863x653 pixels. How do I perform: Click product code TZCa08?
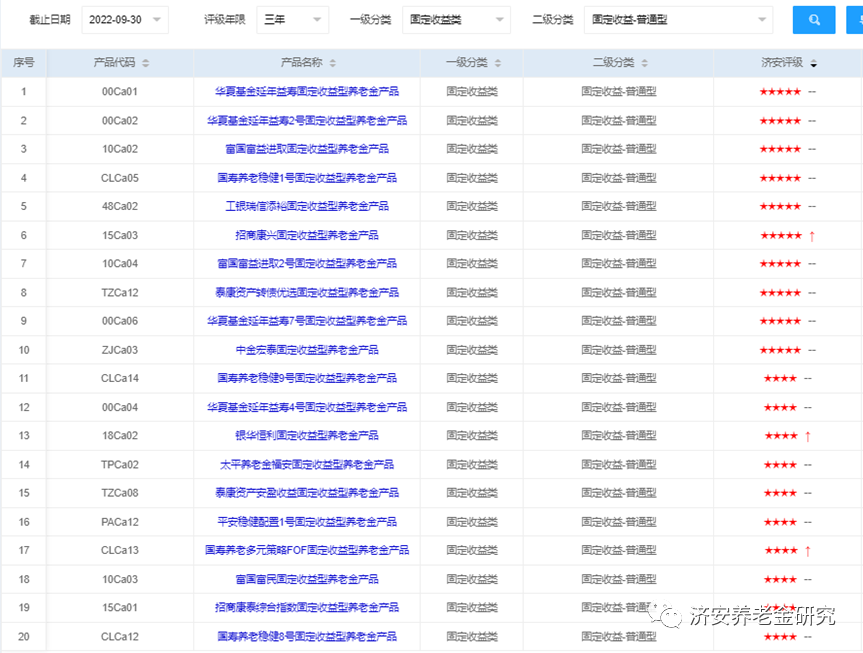pyautogui.click(x=119, y=492)
